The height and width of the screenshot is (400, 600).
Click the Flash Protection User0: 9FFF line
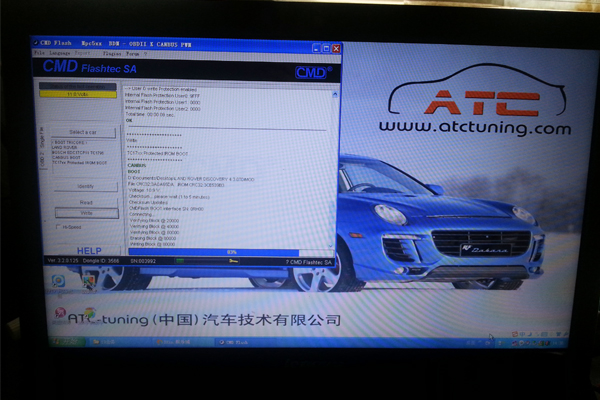click(x=163, y=96)
